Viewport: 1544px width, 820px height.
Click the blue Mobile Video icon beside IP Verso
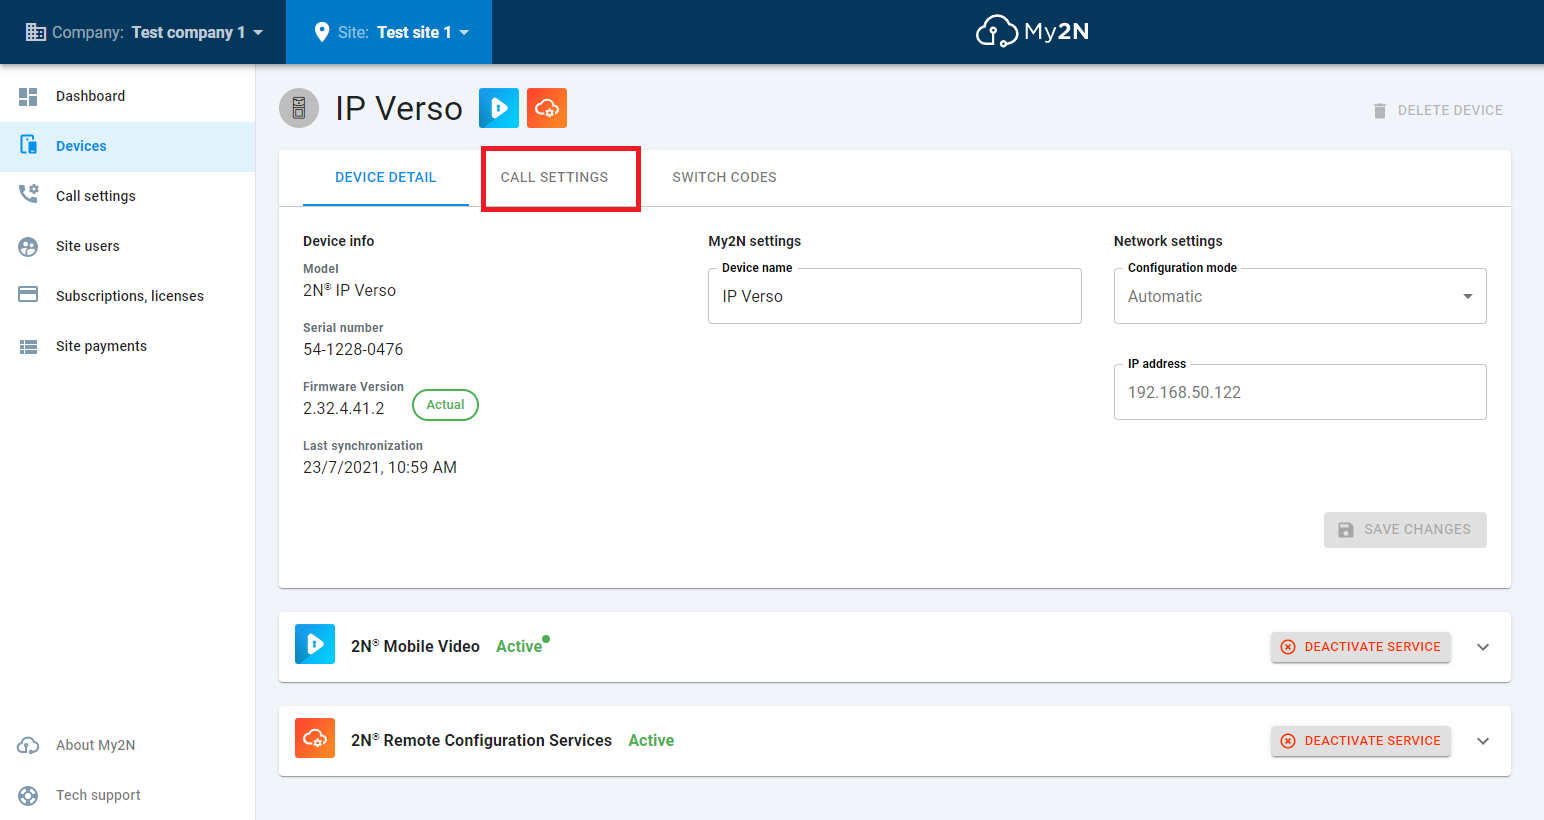click(x=499, y=107)
